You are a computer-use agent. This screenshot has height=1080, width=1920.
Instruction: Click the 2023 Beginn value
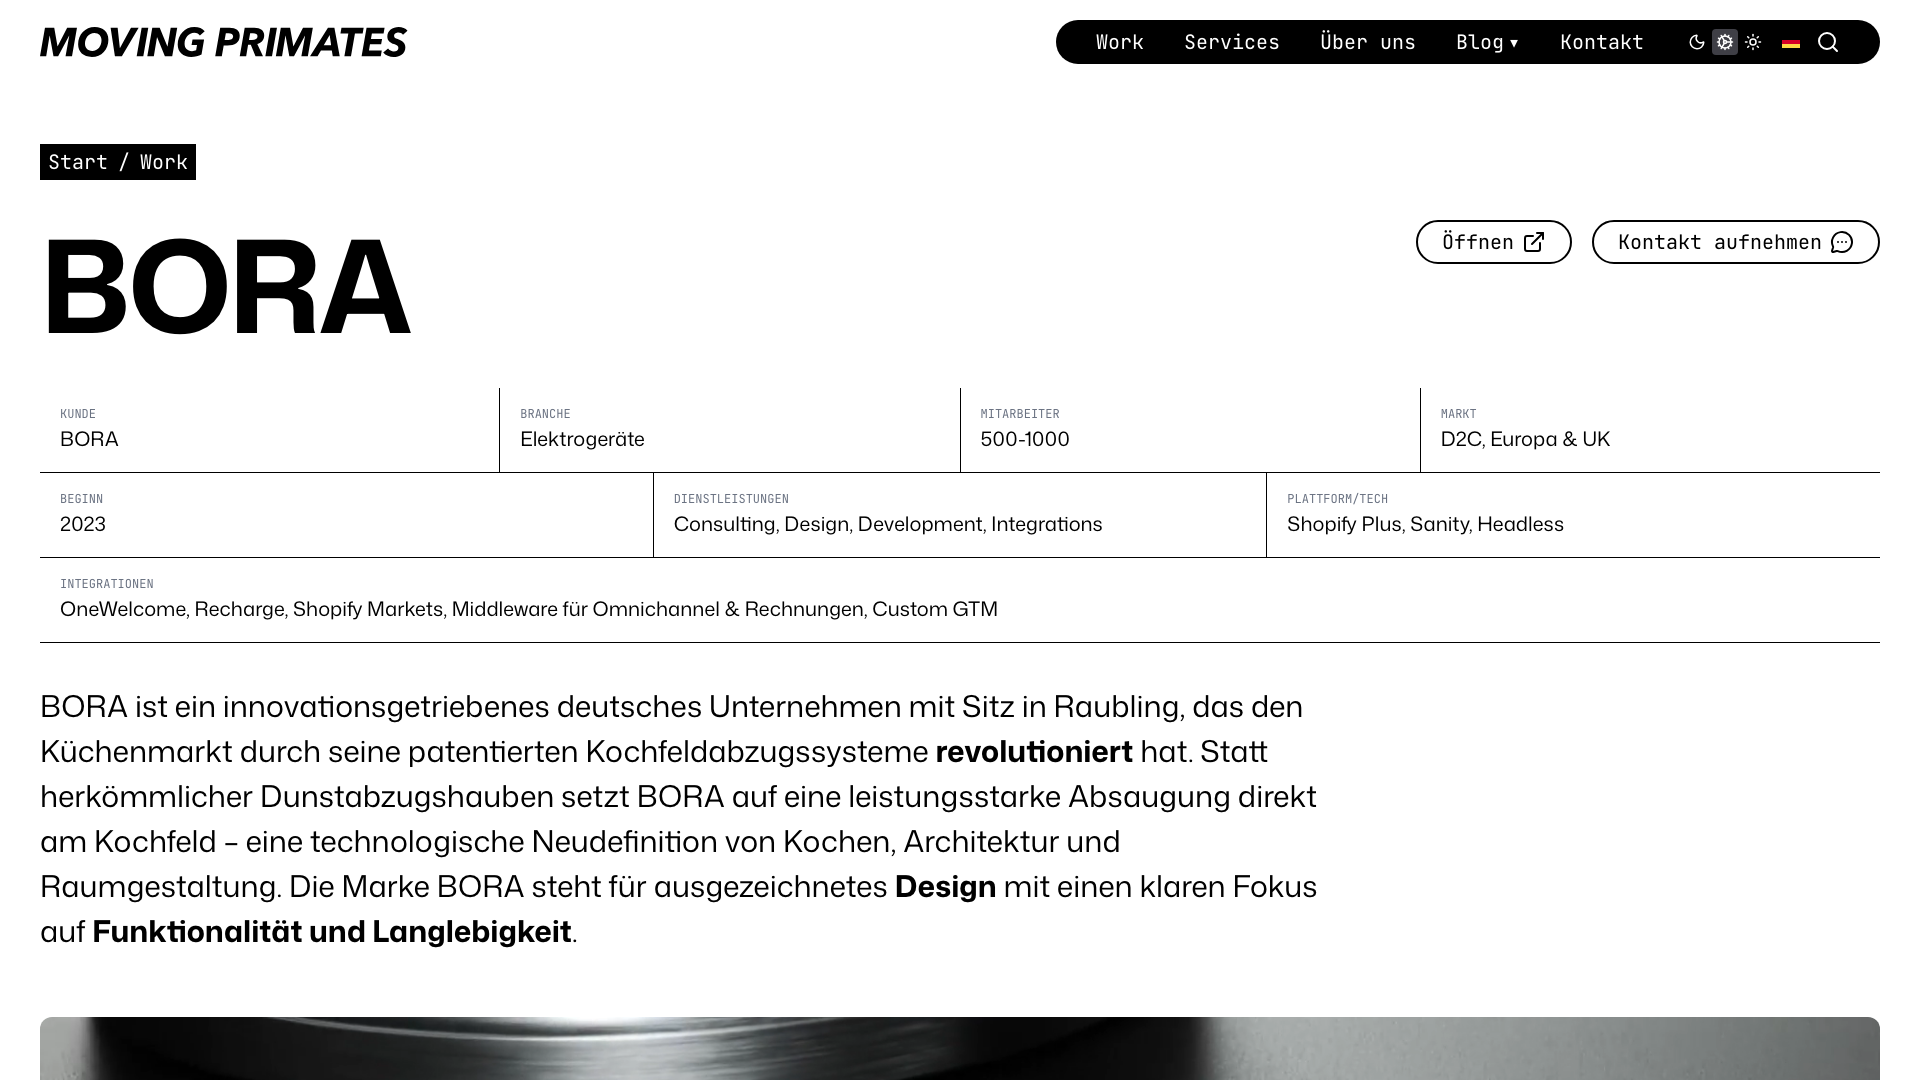tap(83, 524)
